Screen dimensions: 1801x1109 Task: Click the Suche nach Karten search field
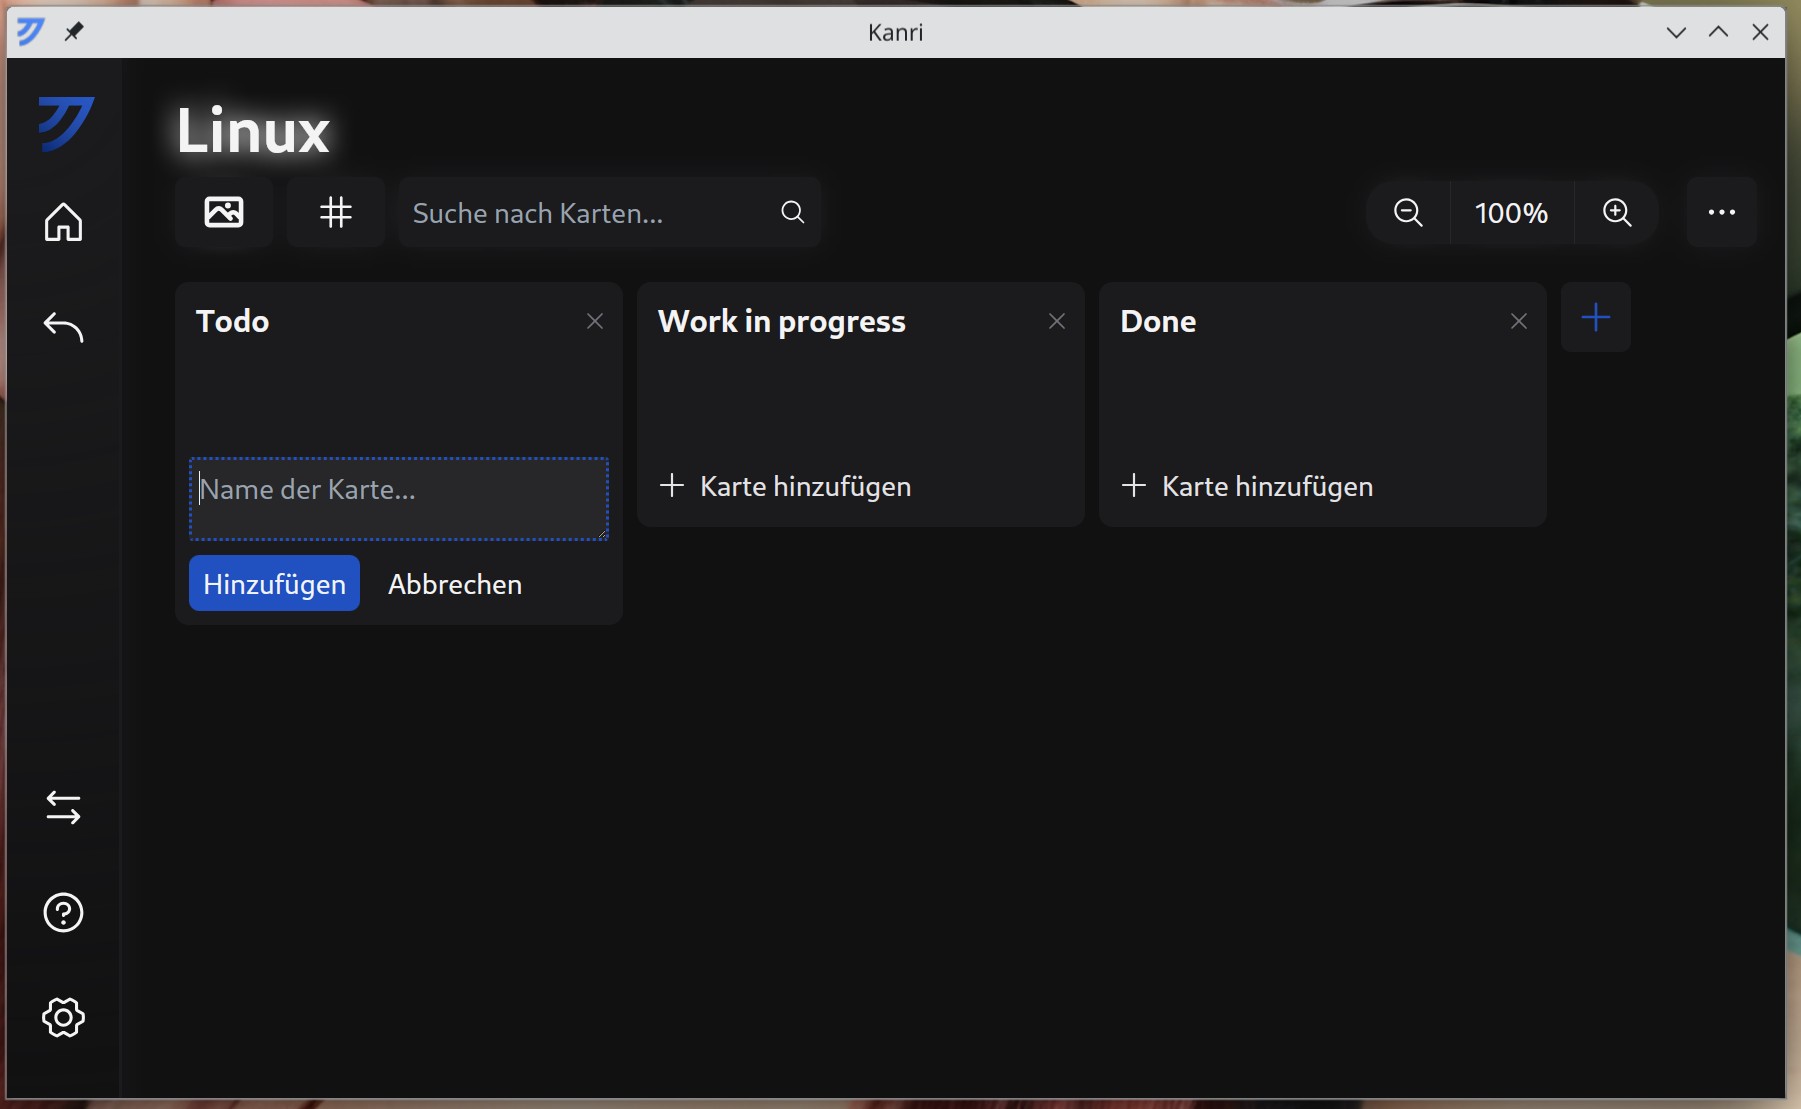(x=610, y=212)
